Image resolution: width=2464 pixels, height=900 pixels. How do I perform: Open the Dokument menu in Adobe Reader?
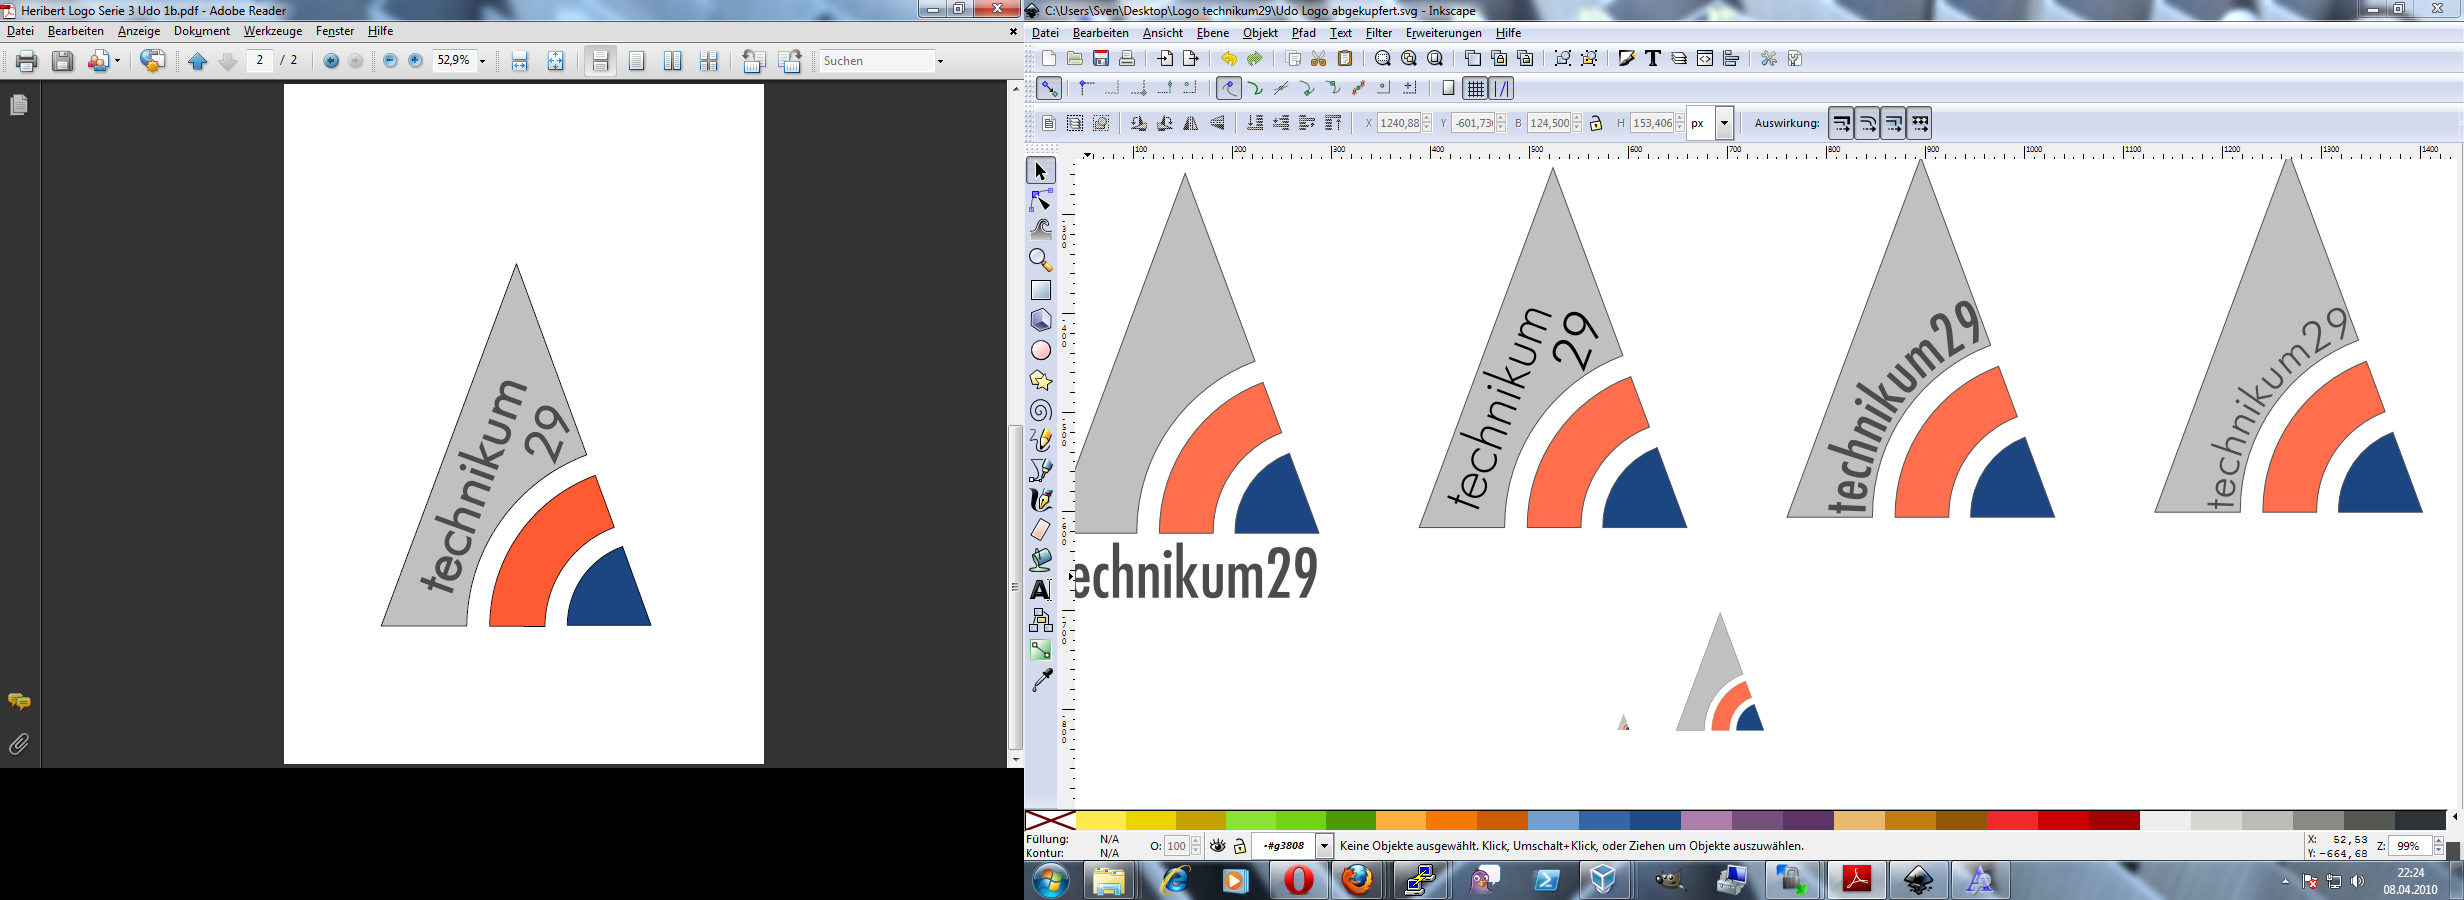pyautogui.click(x=201, y=31)
